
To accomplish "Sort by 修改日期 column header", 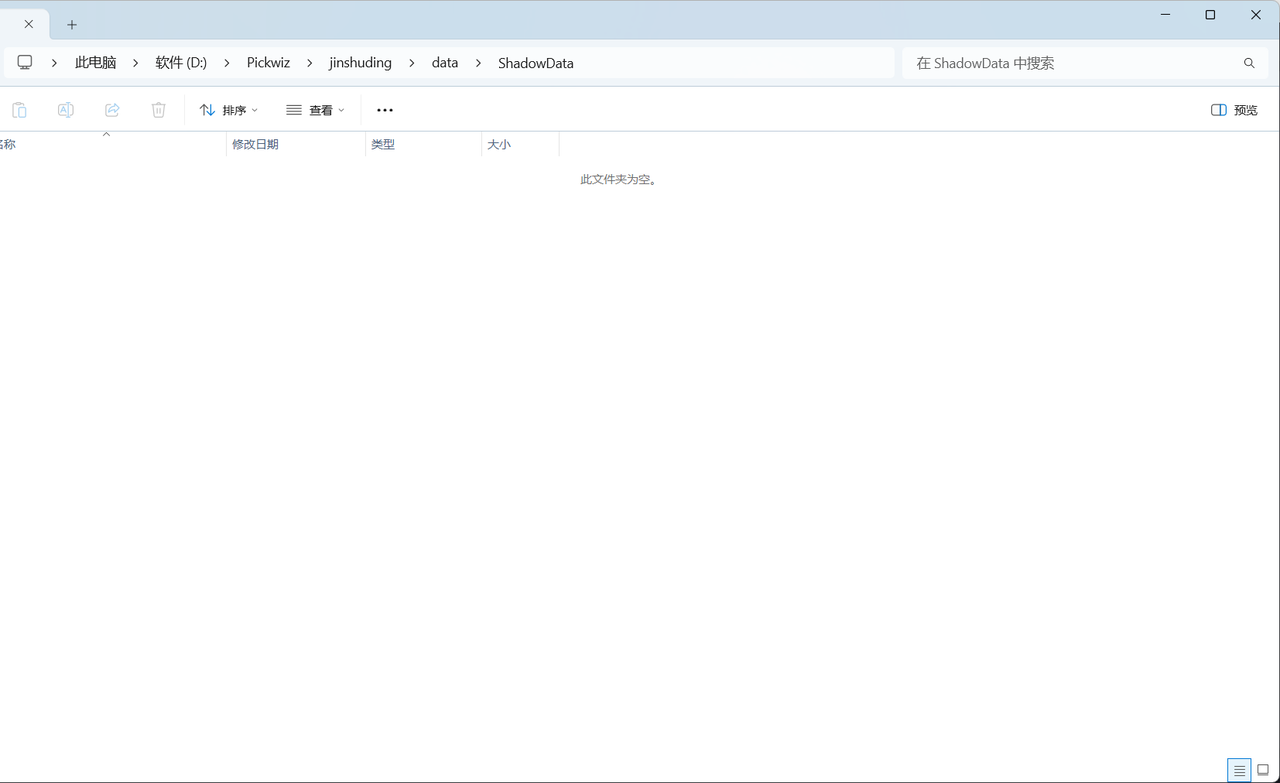I will (x=256, y=145).
